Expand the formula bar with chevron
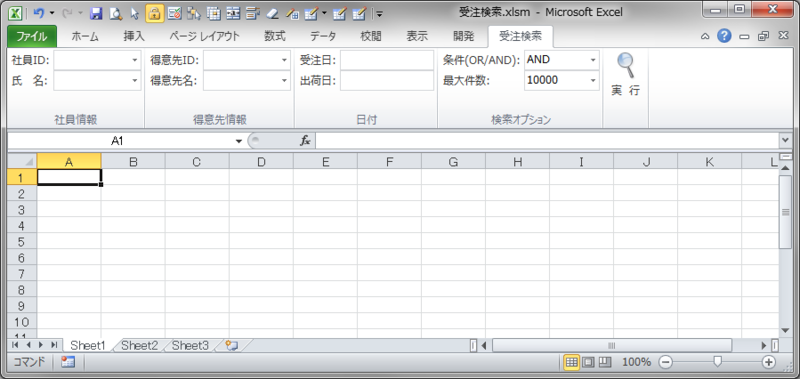The image size is (800, 379). click(785, 140)
